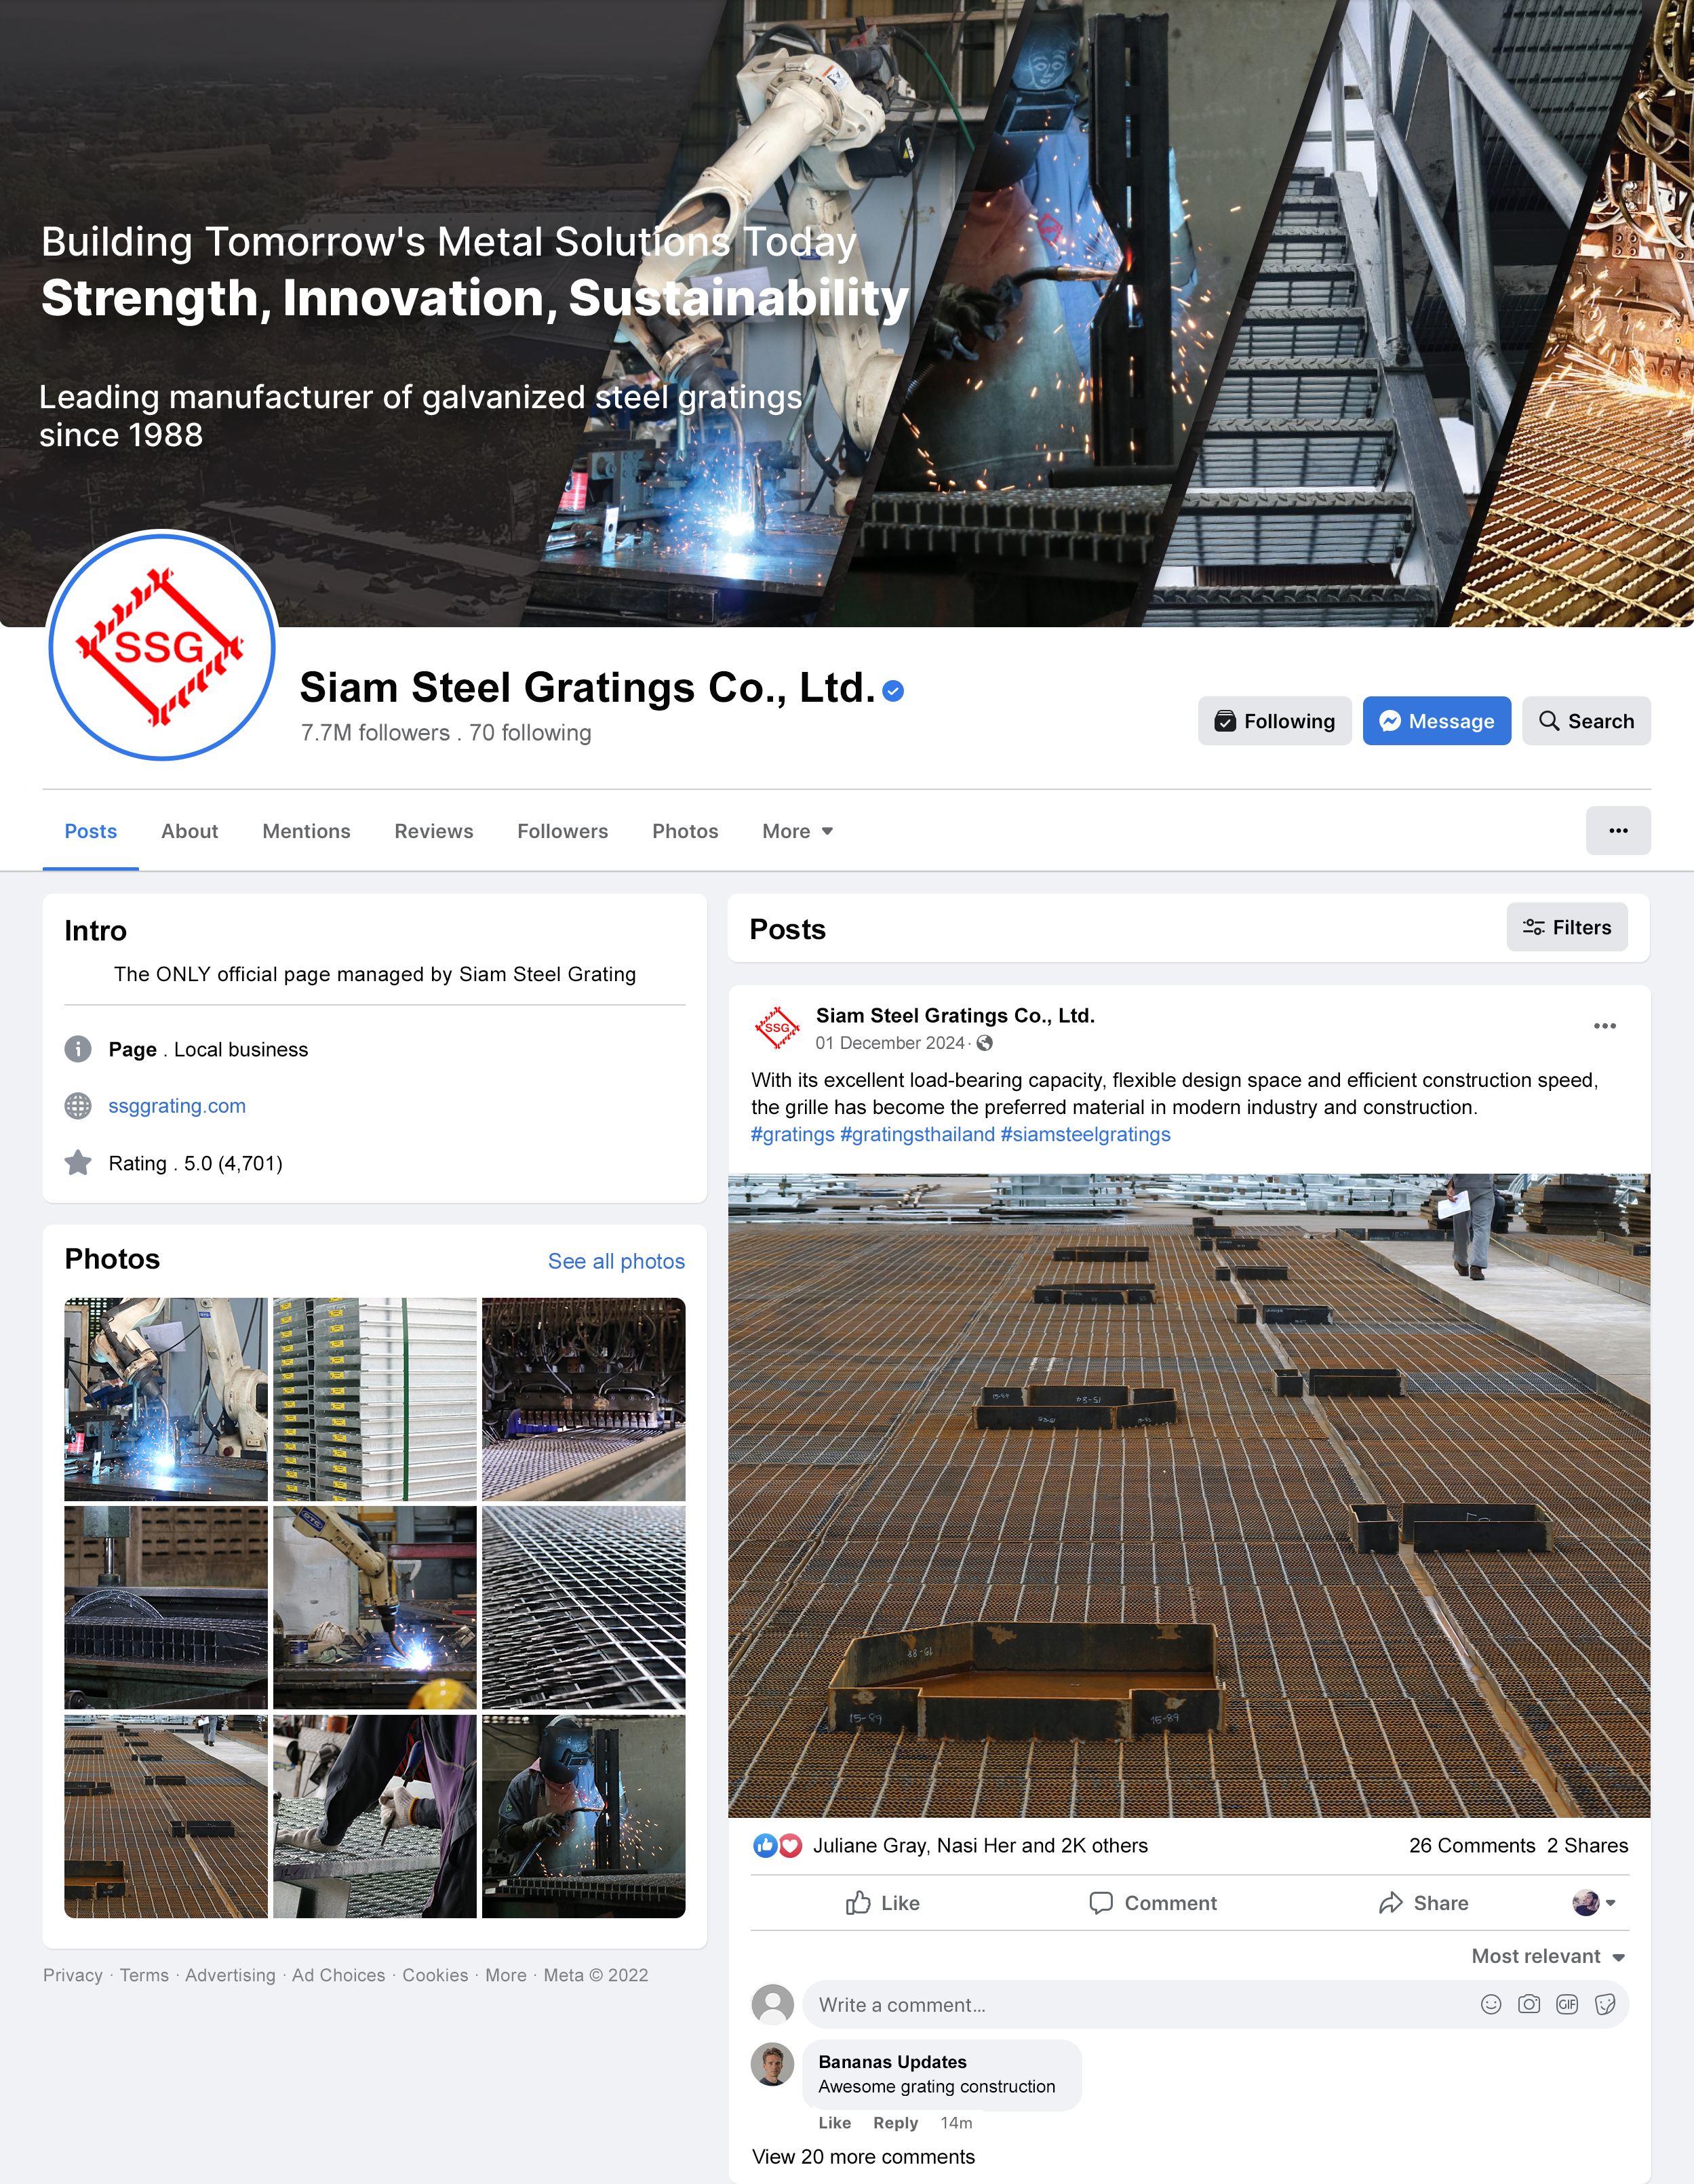Open sticker picker in comment box

point(1605,2004)
